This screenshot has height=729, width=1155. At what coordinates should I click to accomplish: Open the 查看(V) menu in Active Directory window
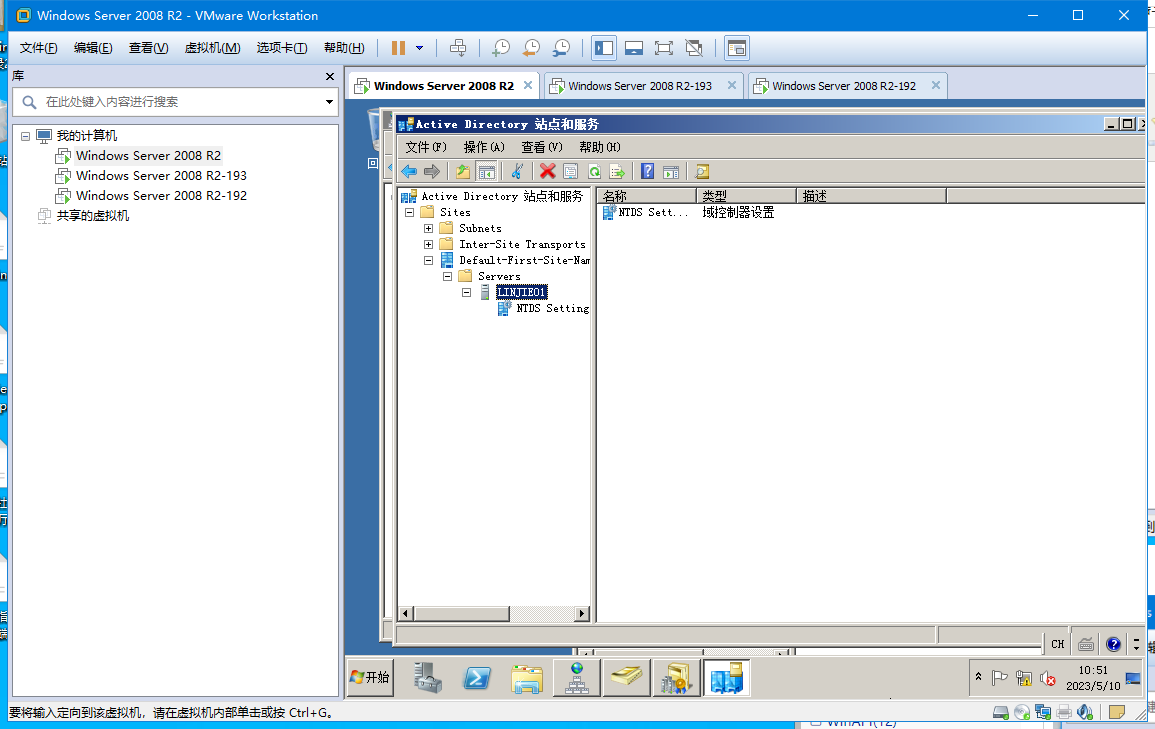[x=542, y=147]
